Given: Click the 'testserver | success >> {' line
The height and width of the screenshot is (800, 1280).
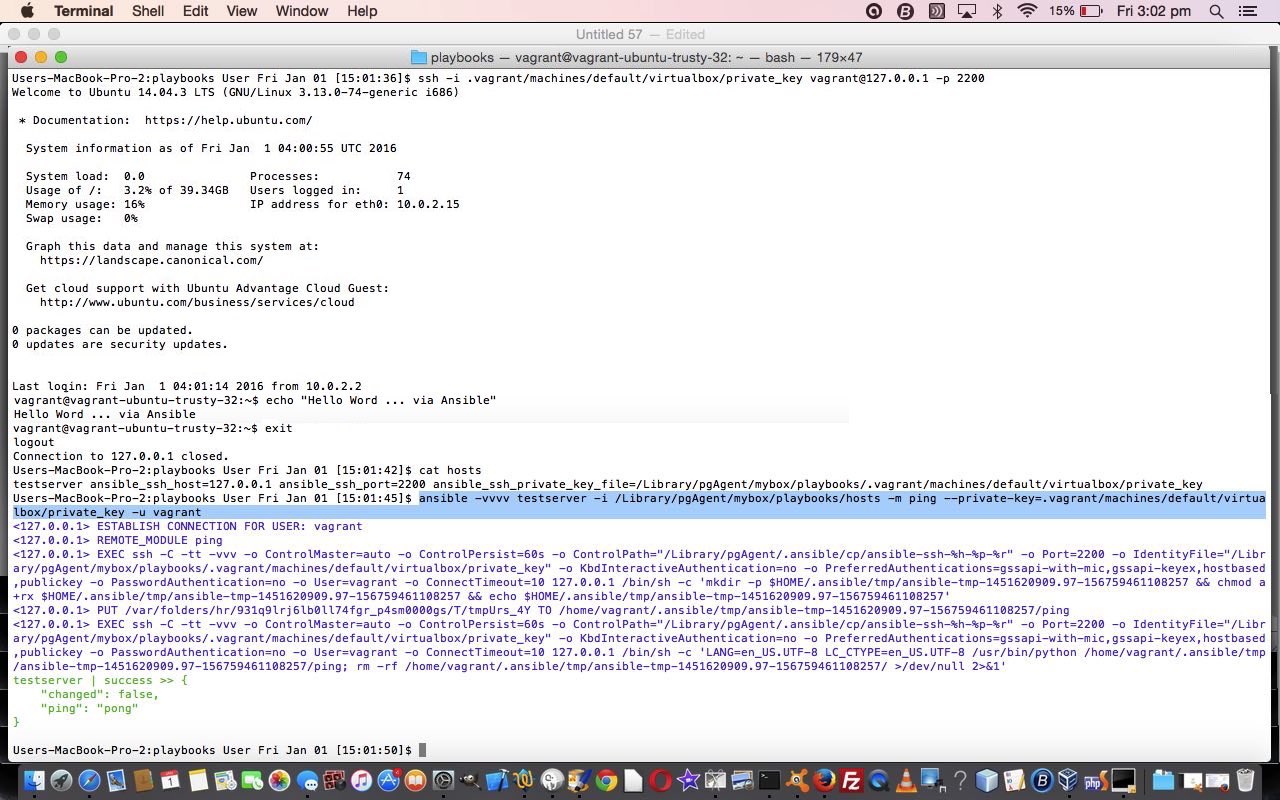Looking at the screenshot, I should click(x=100, y=680).
